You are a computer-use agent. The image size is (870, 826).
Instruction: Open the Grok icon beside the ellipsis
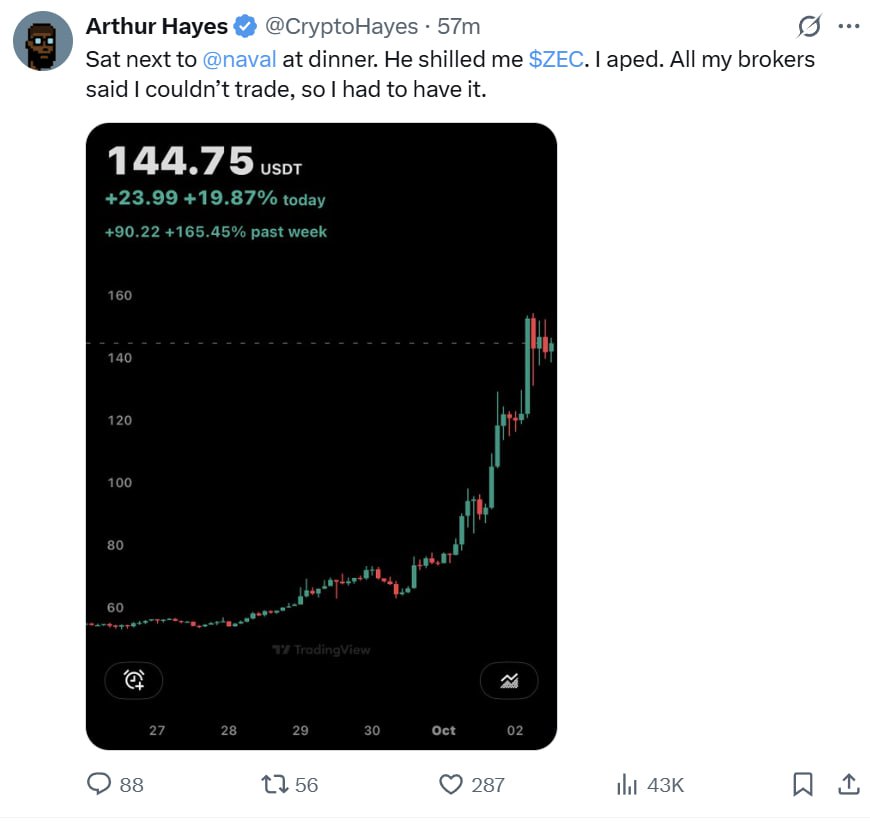(809, 26)
